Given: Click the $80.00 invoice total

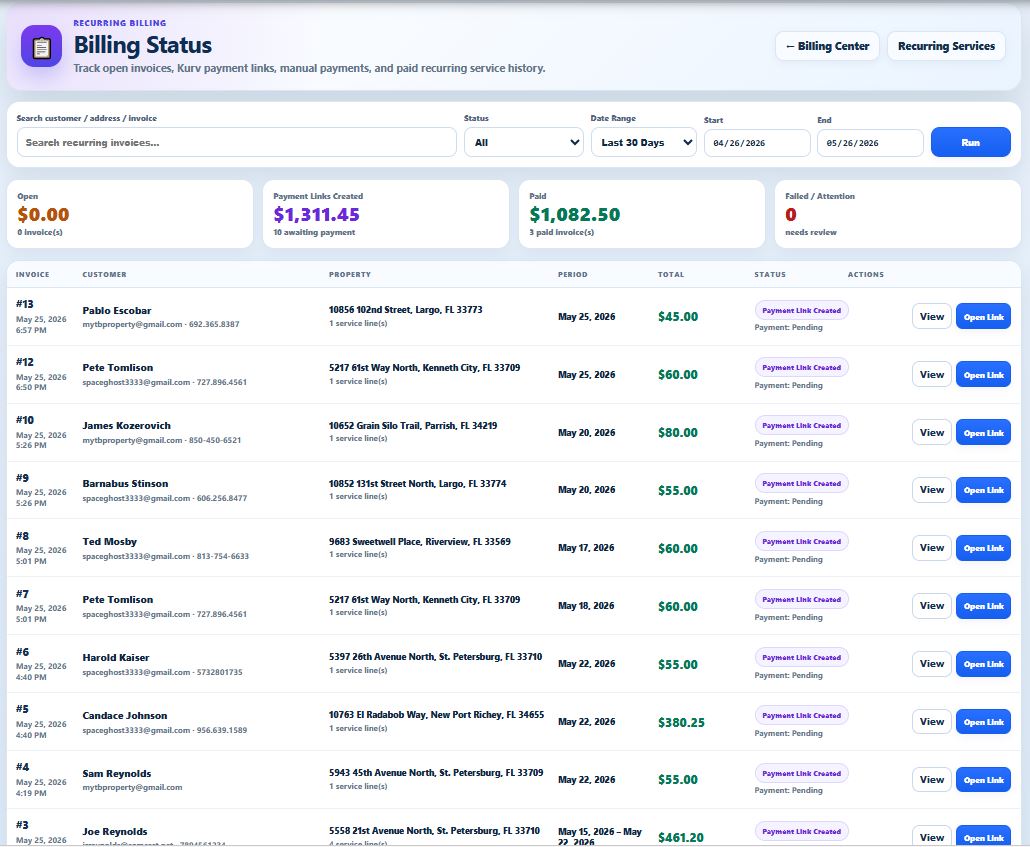Looking at the screenshot, I should (678, 432).
